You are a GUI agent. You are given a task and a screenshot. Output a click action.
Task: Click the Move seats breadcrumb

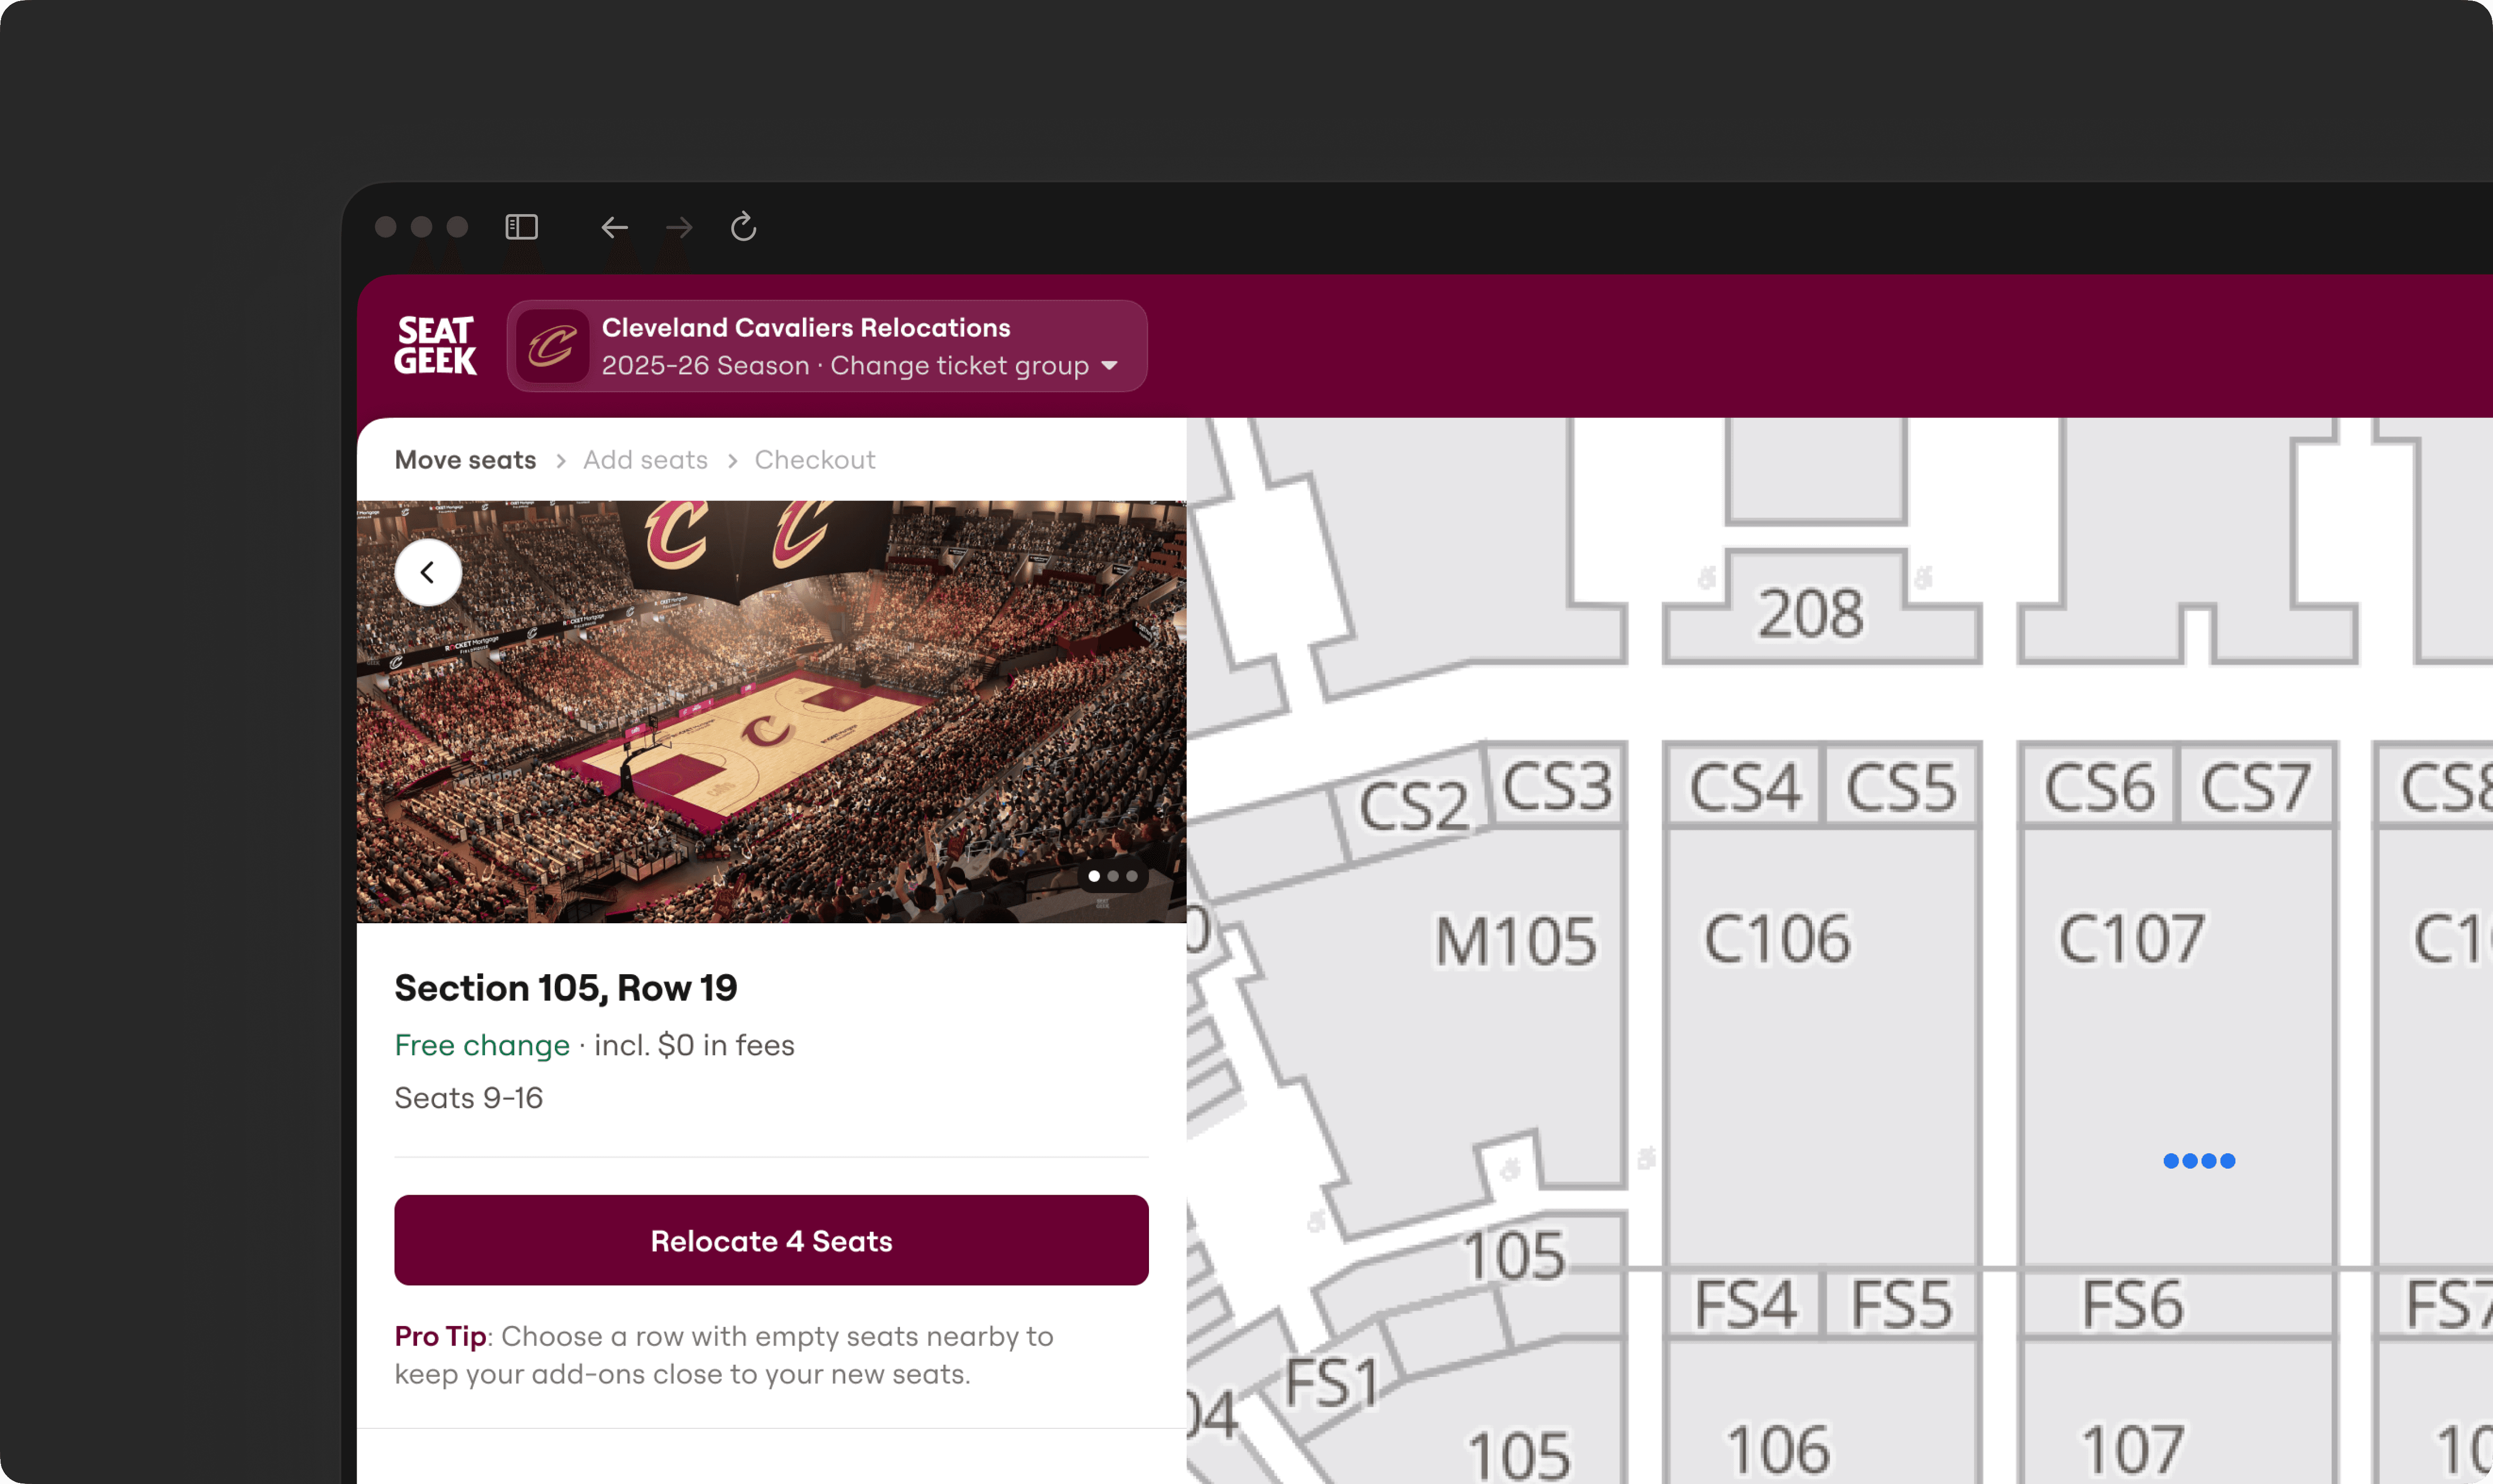point(465,460)
